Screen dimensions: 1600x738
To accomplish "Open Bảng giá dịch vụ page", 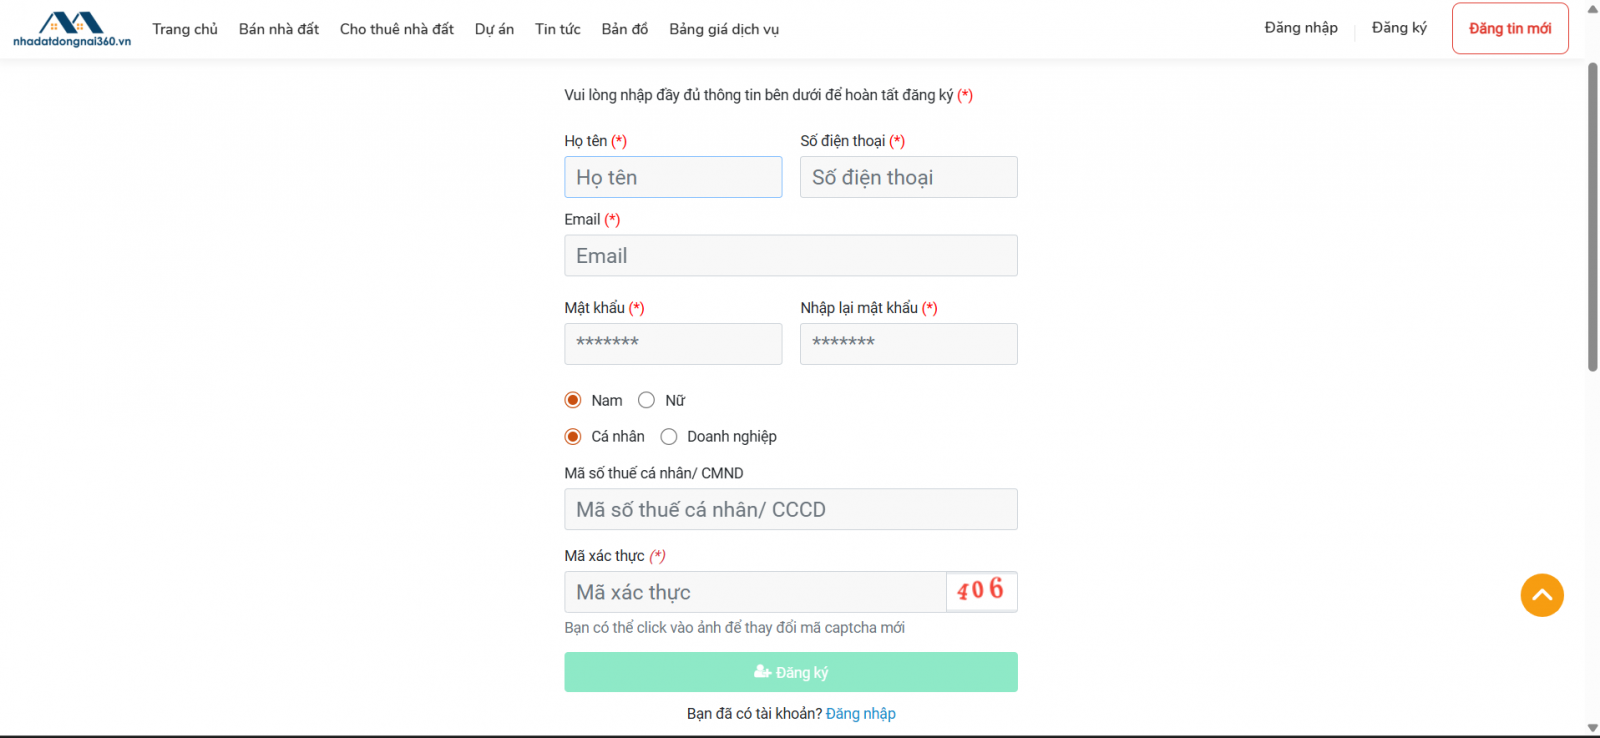I will [724, 29].
